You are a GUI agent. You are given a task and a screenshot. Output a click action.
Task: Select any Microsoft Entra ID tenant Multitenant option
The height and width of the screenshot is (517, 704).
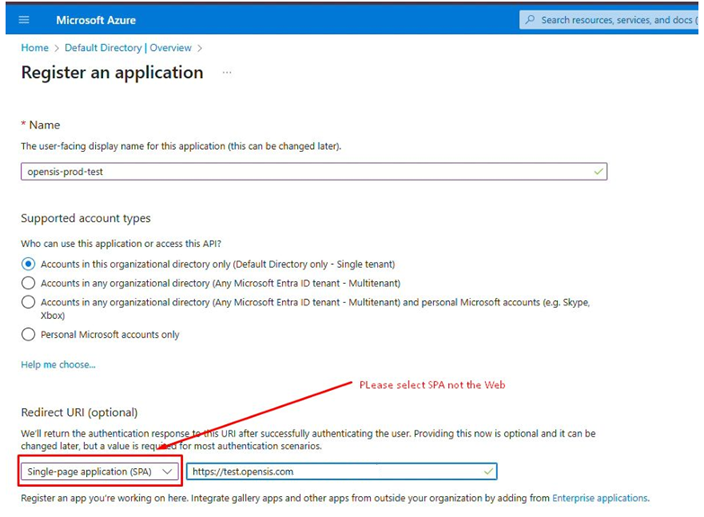click(x=28, y=283)
